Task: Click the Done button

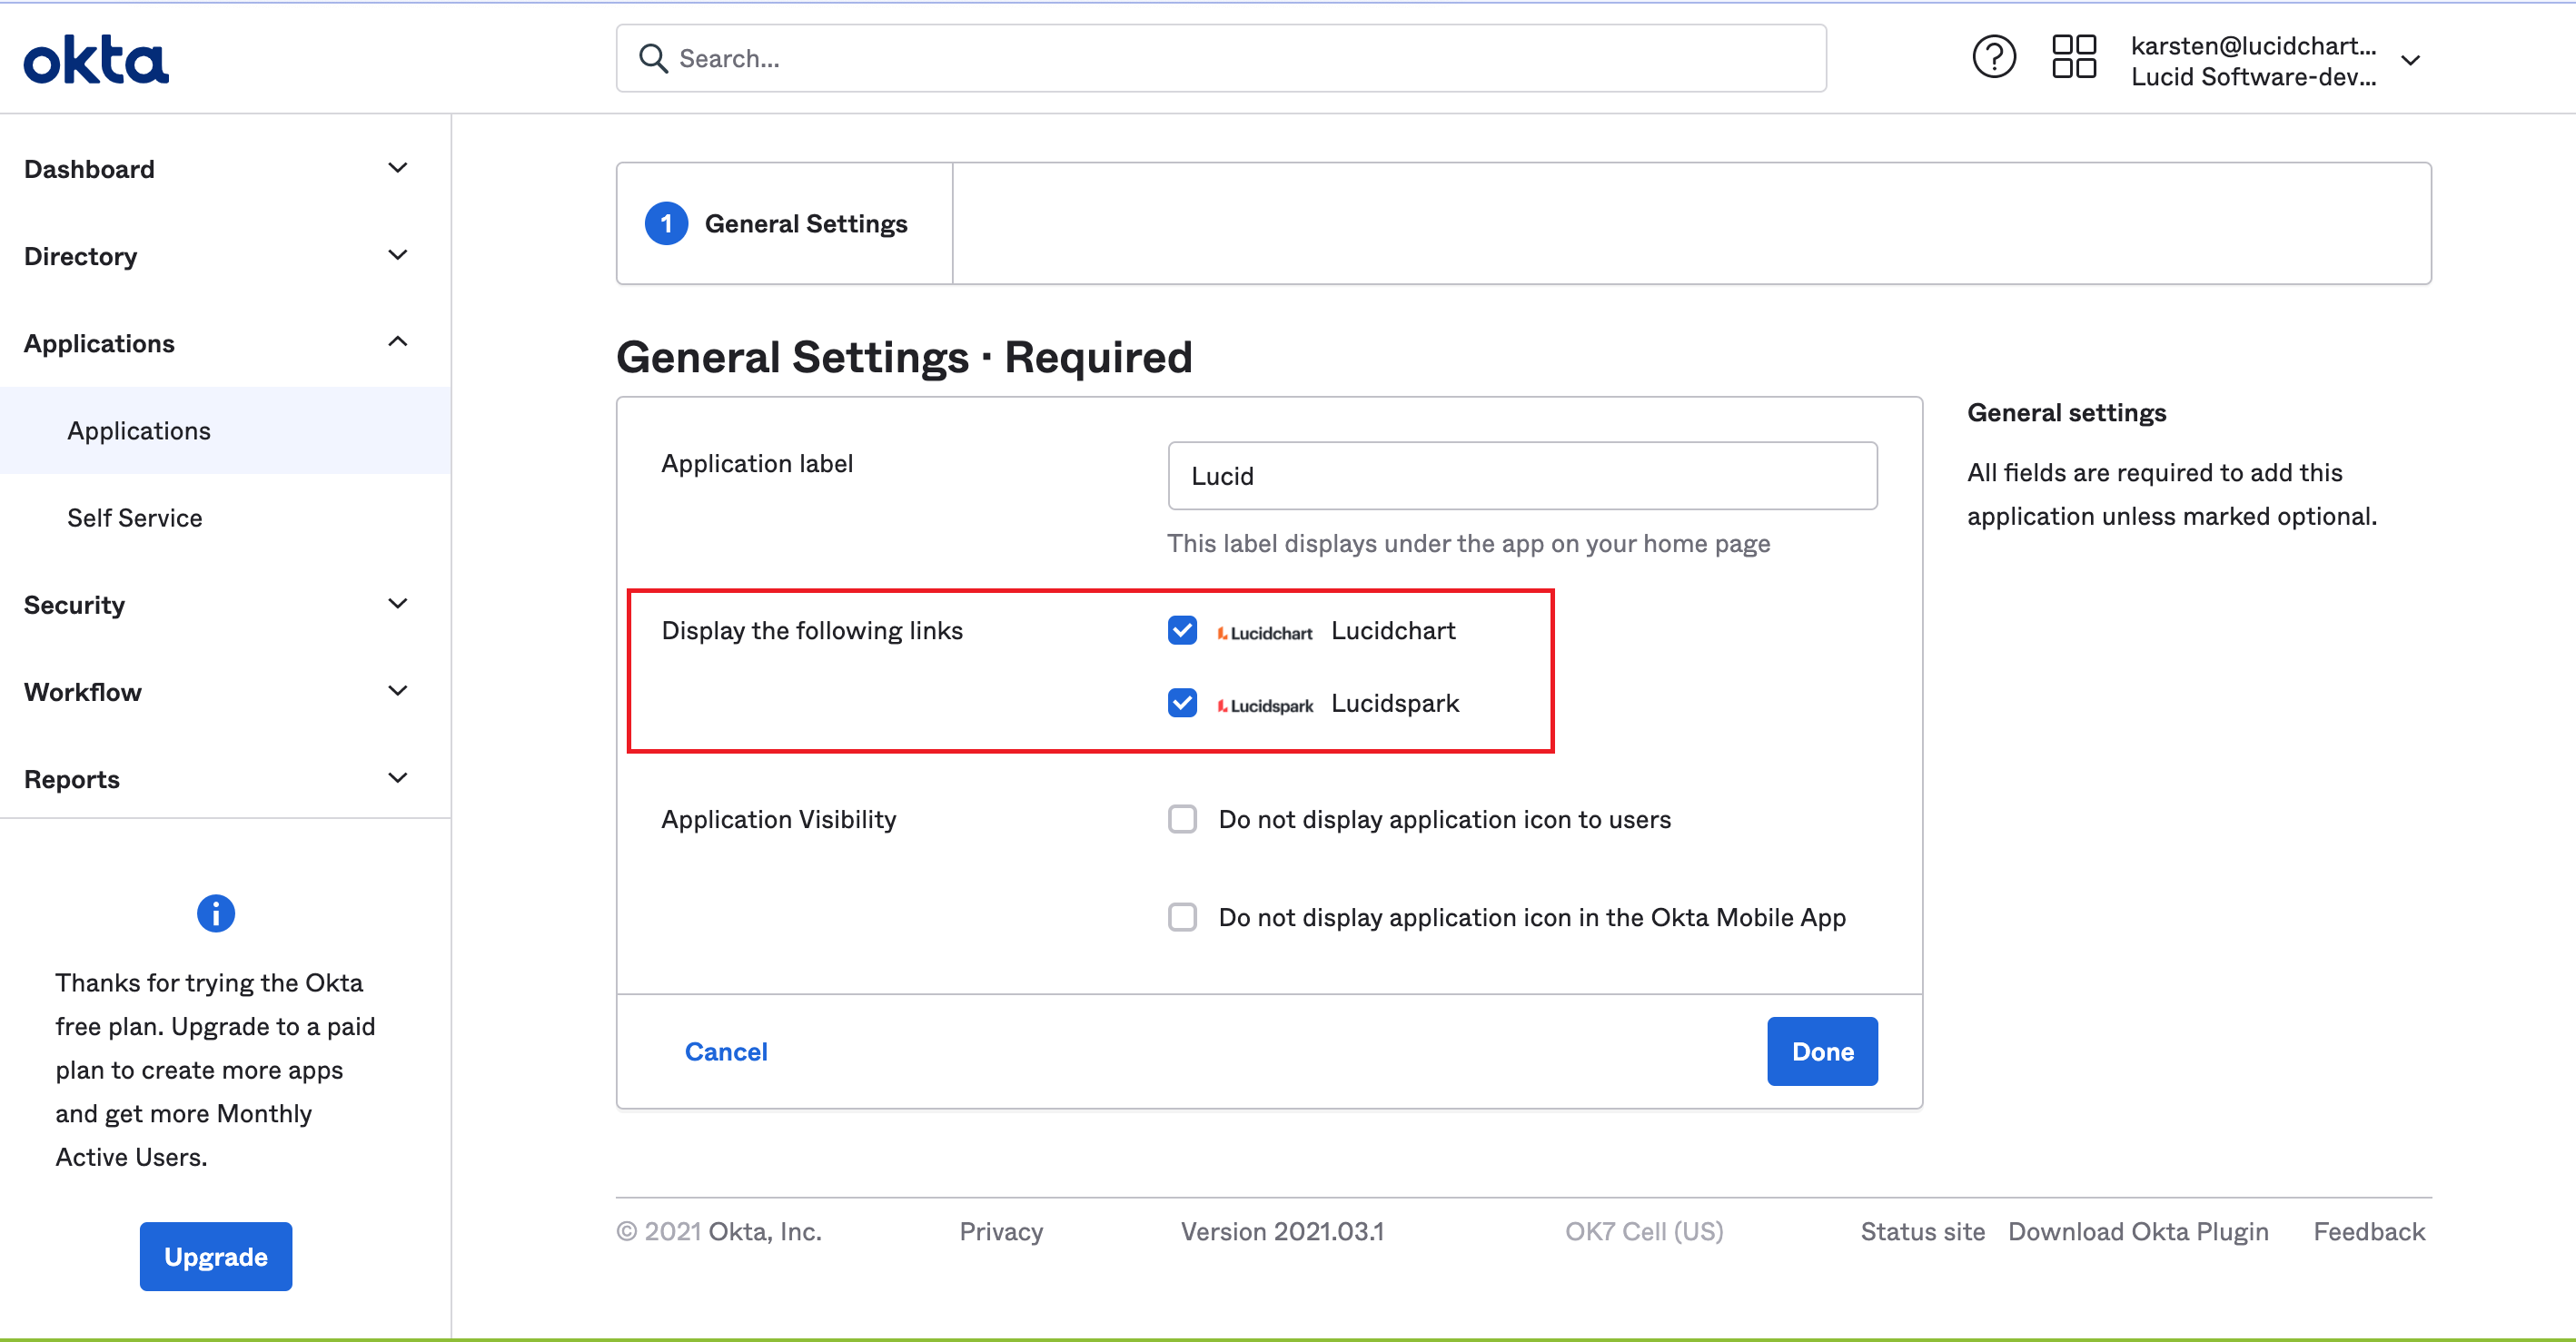Action: tap(1821, 1051)
